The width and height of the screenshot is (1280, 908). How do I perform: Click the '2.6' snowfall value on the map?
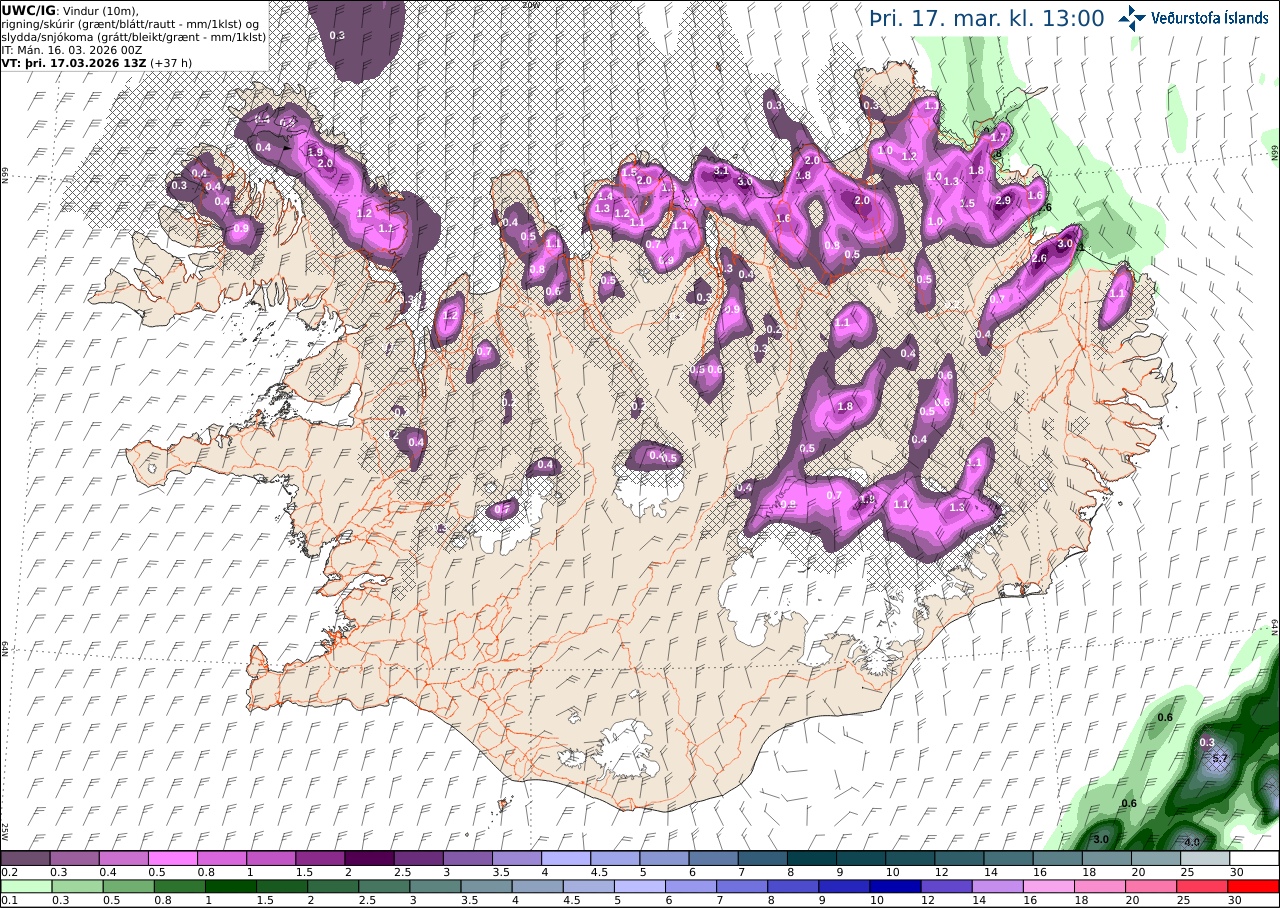1039,259
